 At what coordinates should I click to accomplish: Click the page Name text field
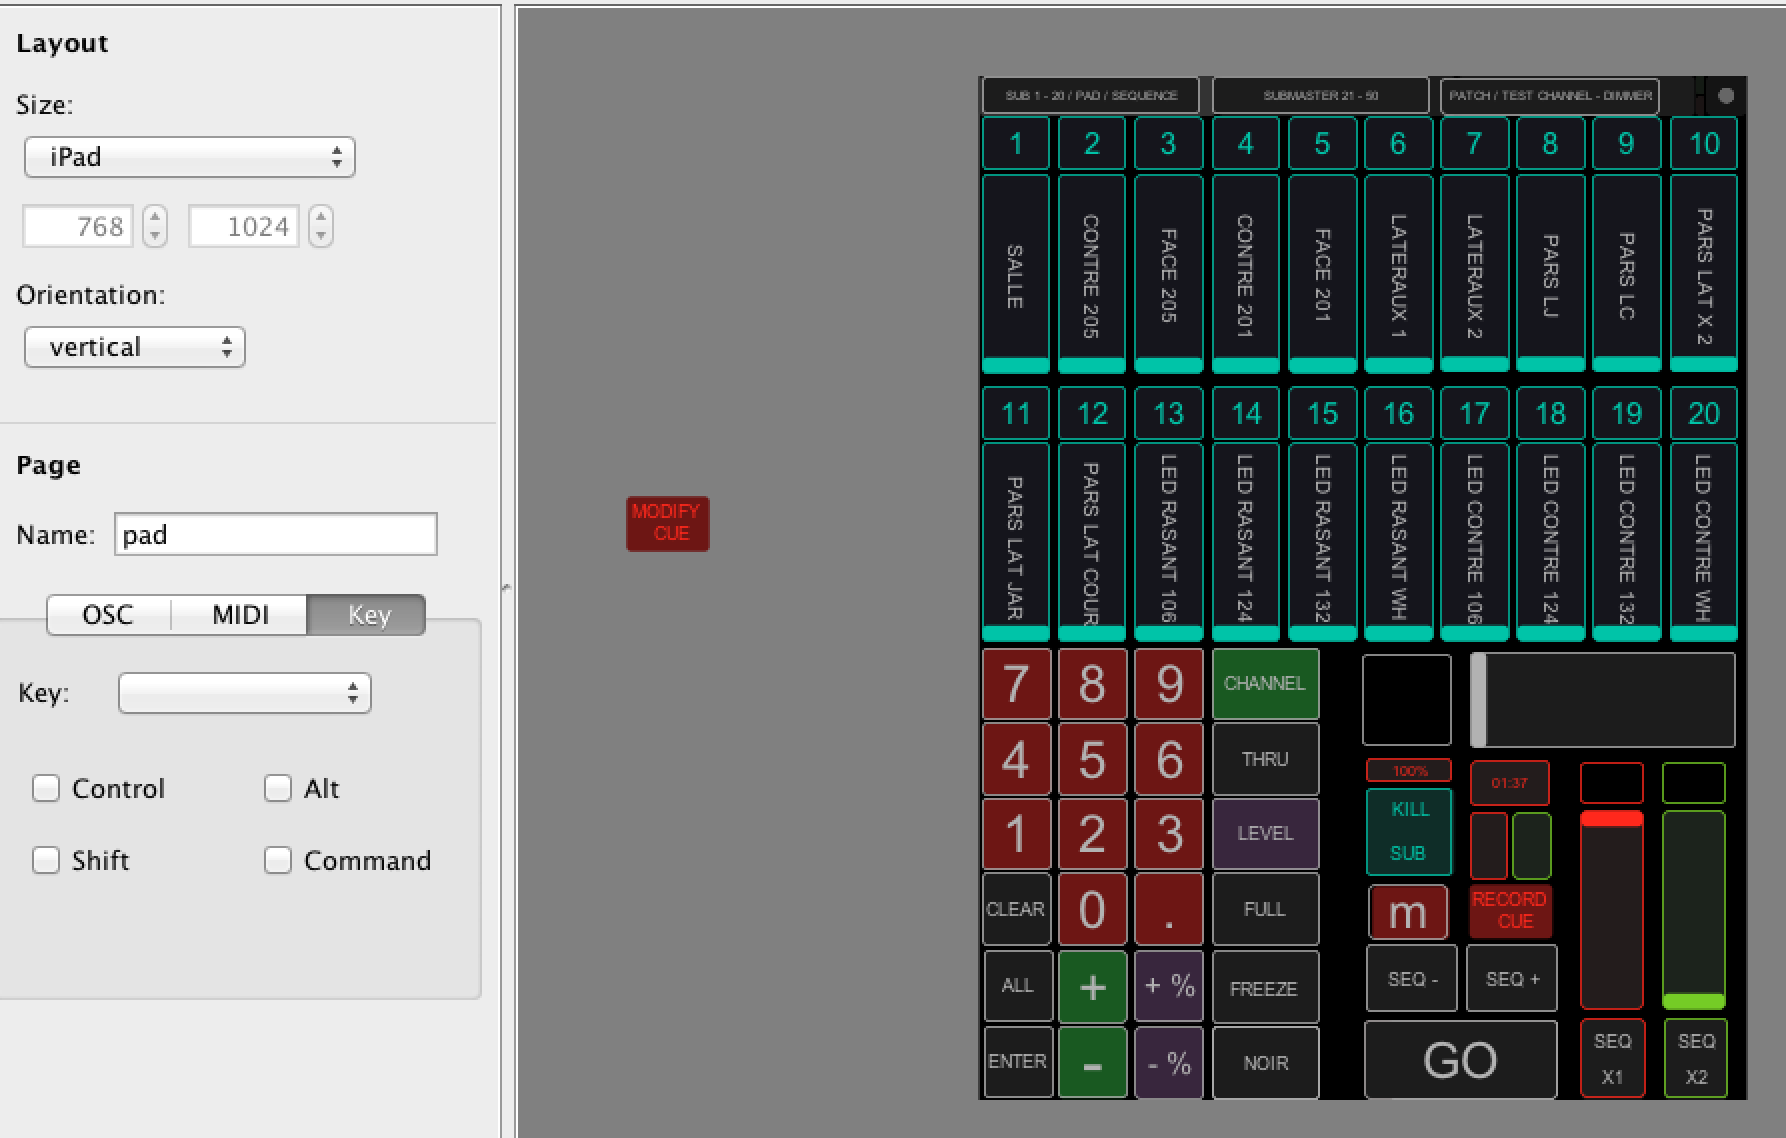pos(276,535)
